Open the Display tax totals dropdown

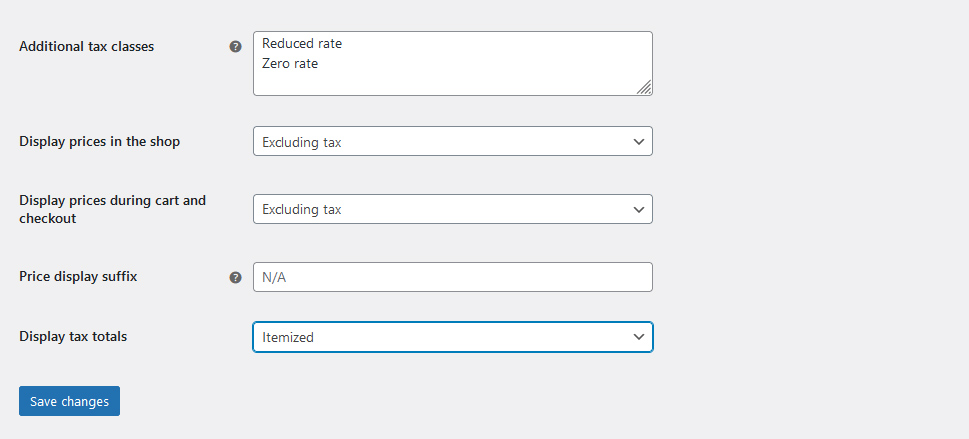coord(452,337)
